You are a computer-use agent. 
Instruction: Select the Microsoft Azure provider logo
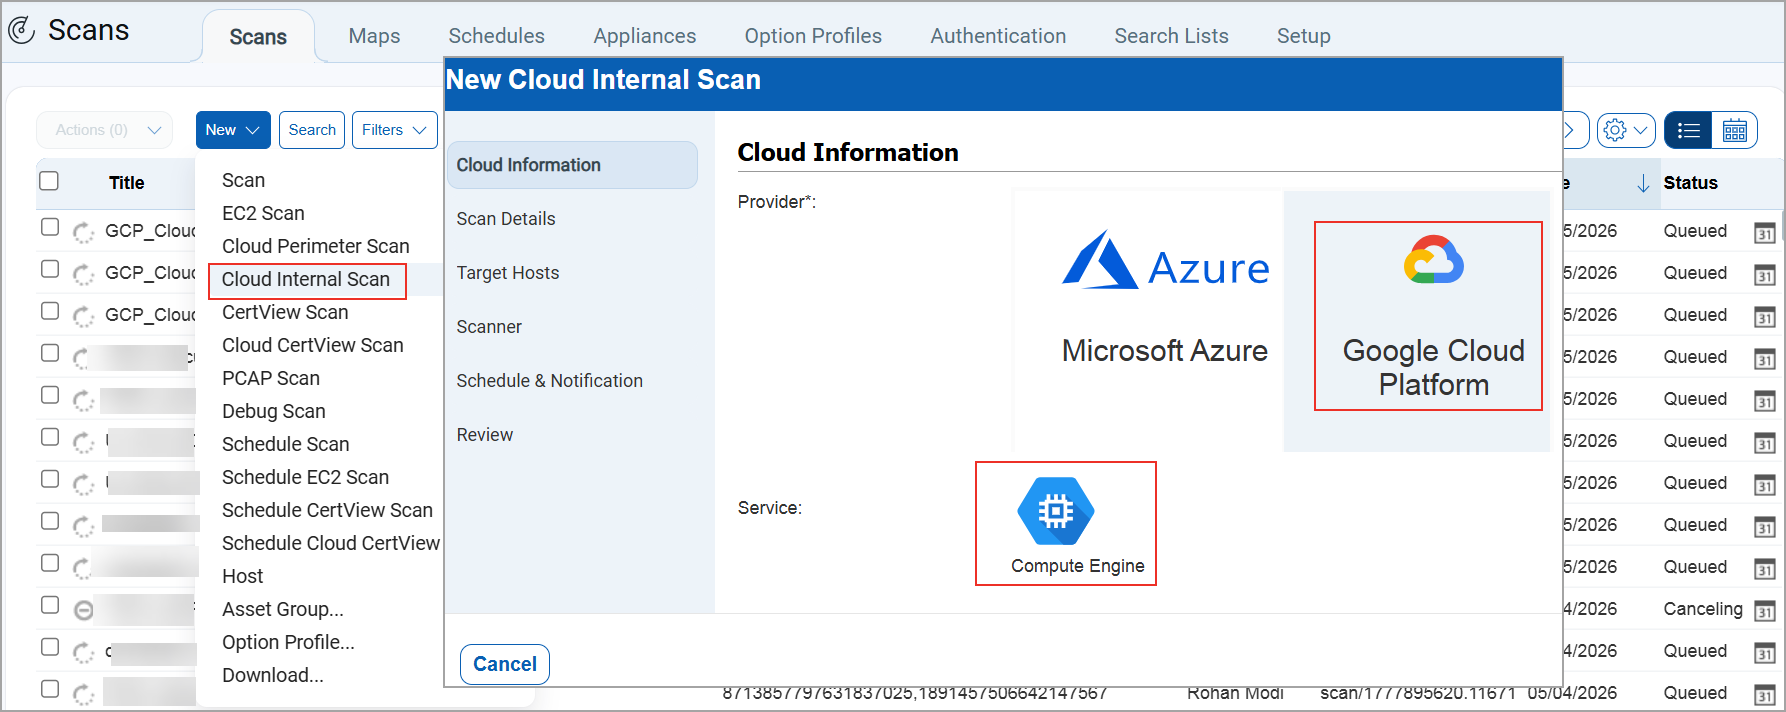[1165, 260]
